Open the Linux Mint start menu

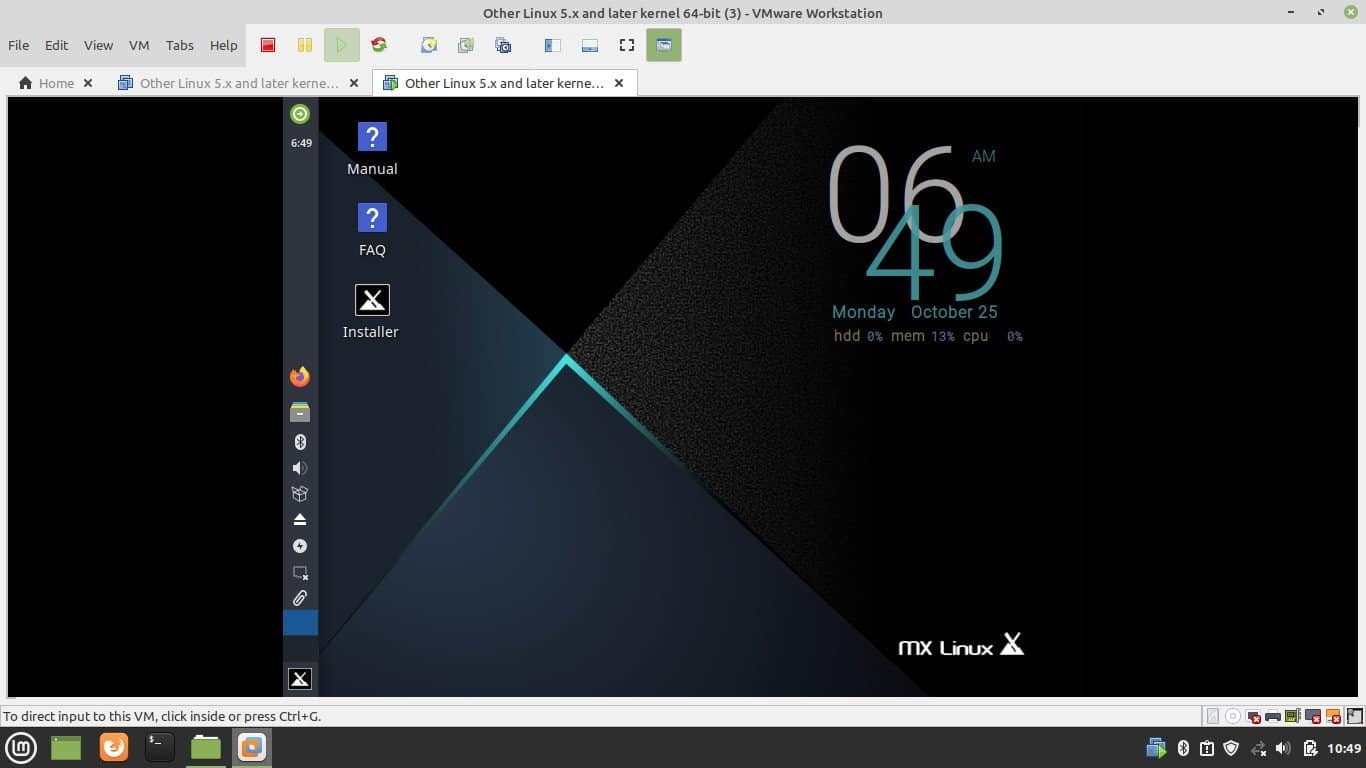[x=21, y=747]
